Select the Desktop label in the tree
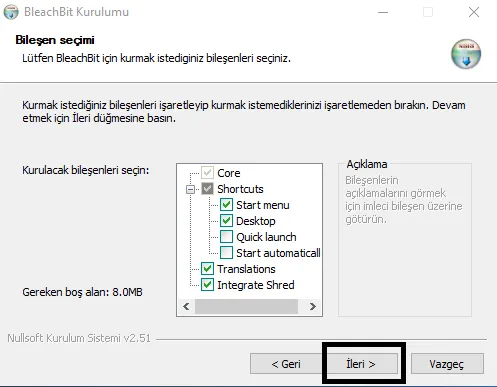 [x=256, y=221]
